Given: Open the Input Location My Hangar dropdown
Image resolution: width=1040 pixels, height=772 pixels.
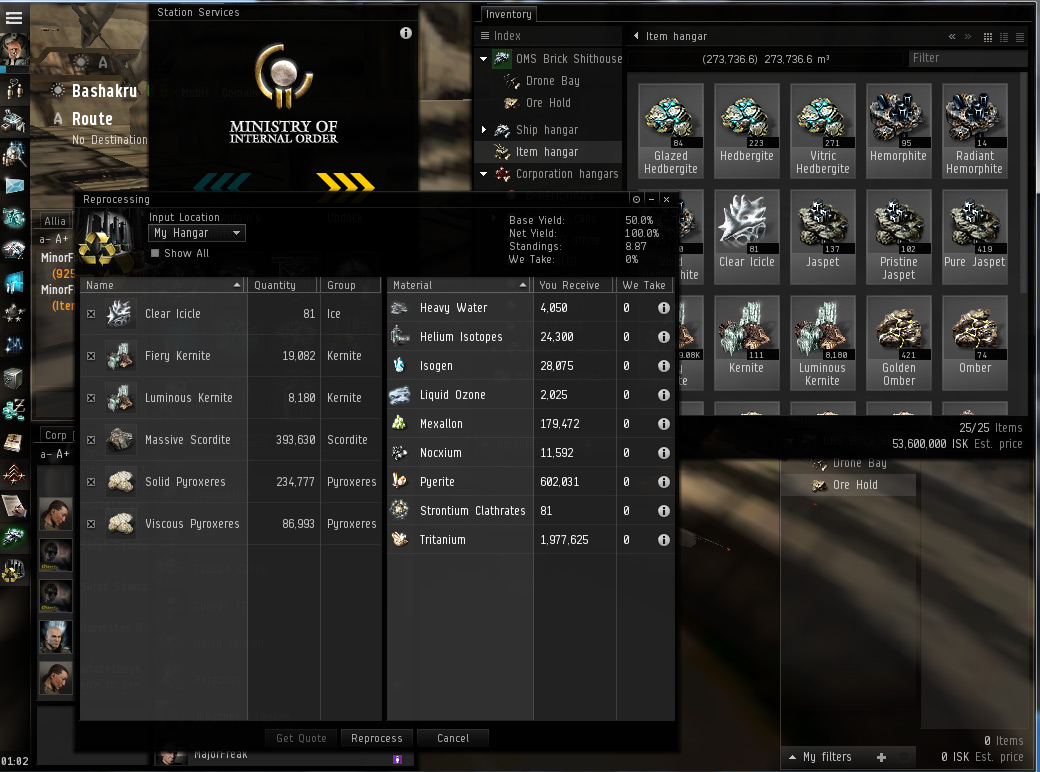Looking at the screenshot, I should 197,233.
